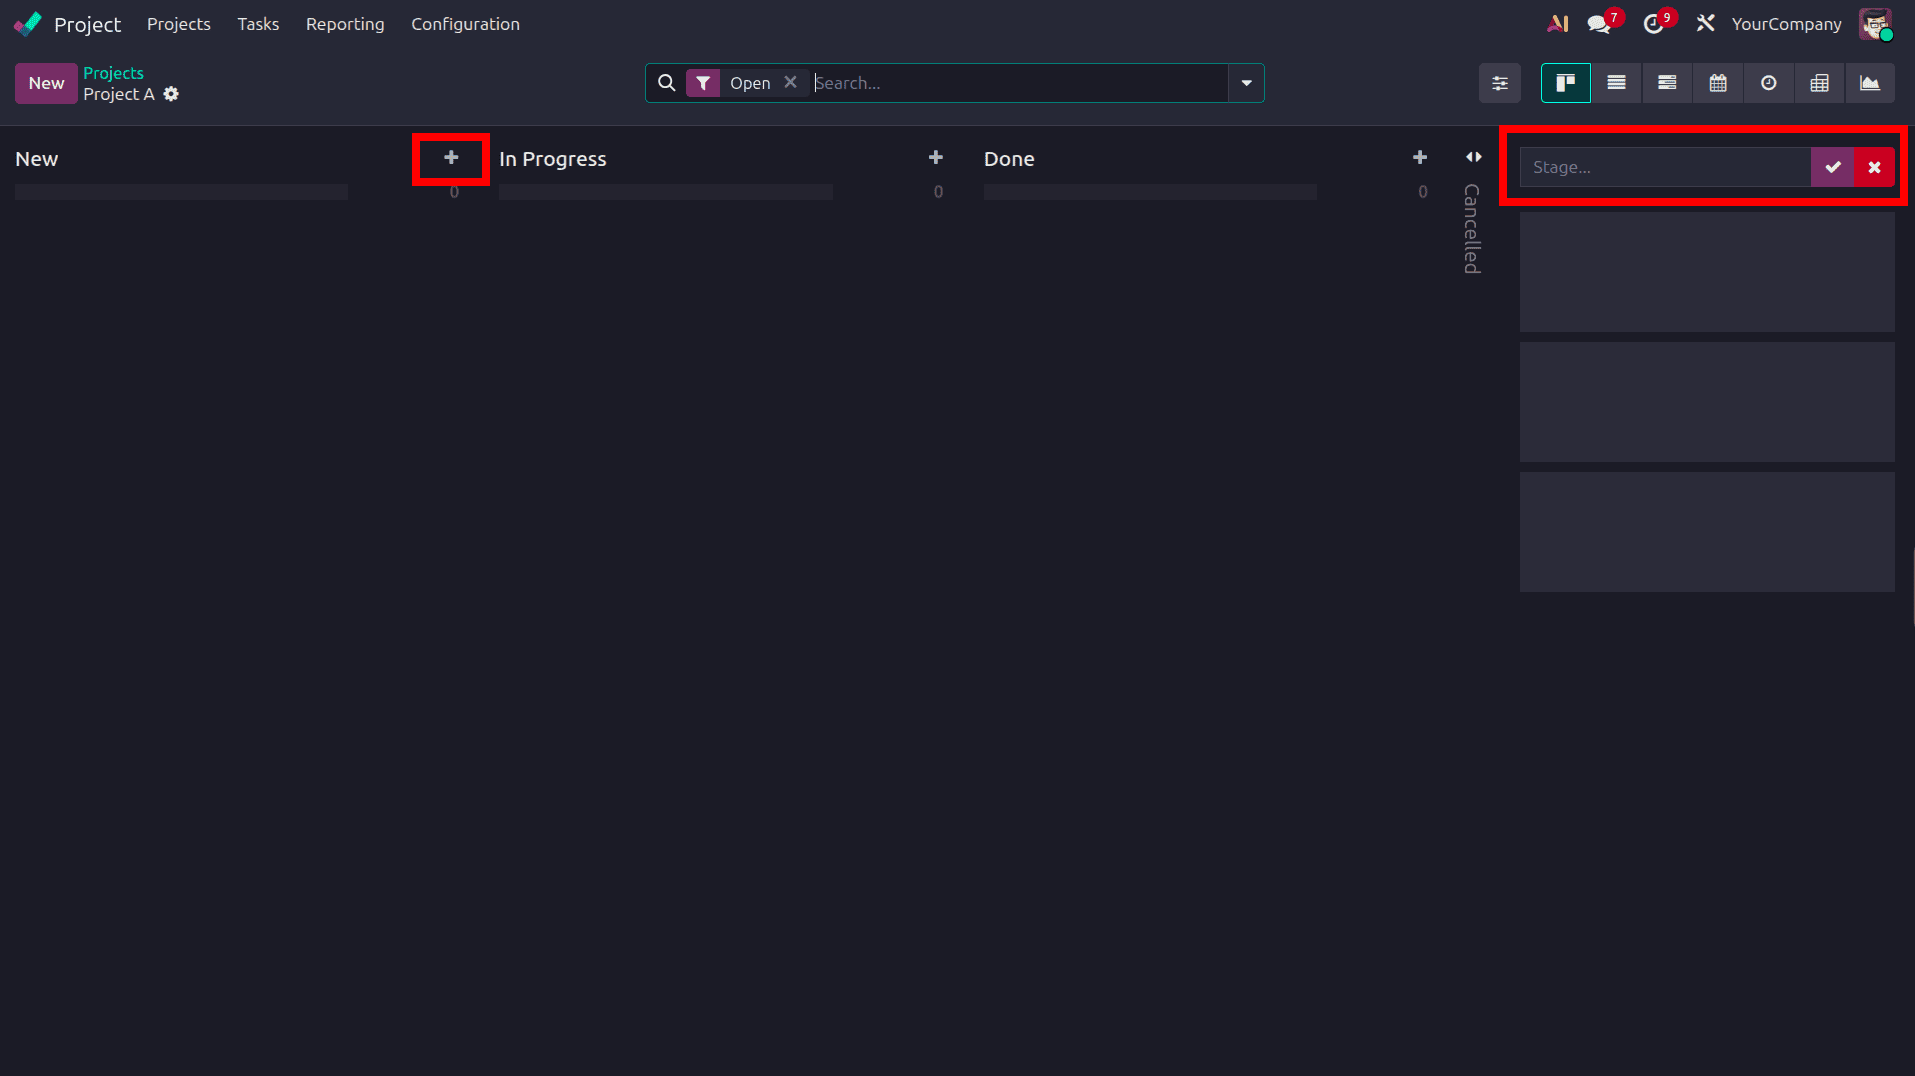Switch to Graph view
Viewport: 1915px width, 1076px height.
pyautogui.click(x=1870, y=83)
